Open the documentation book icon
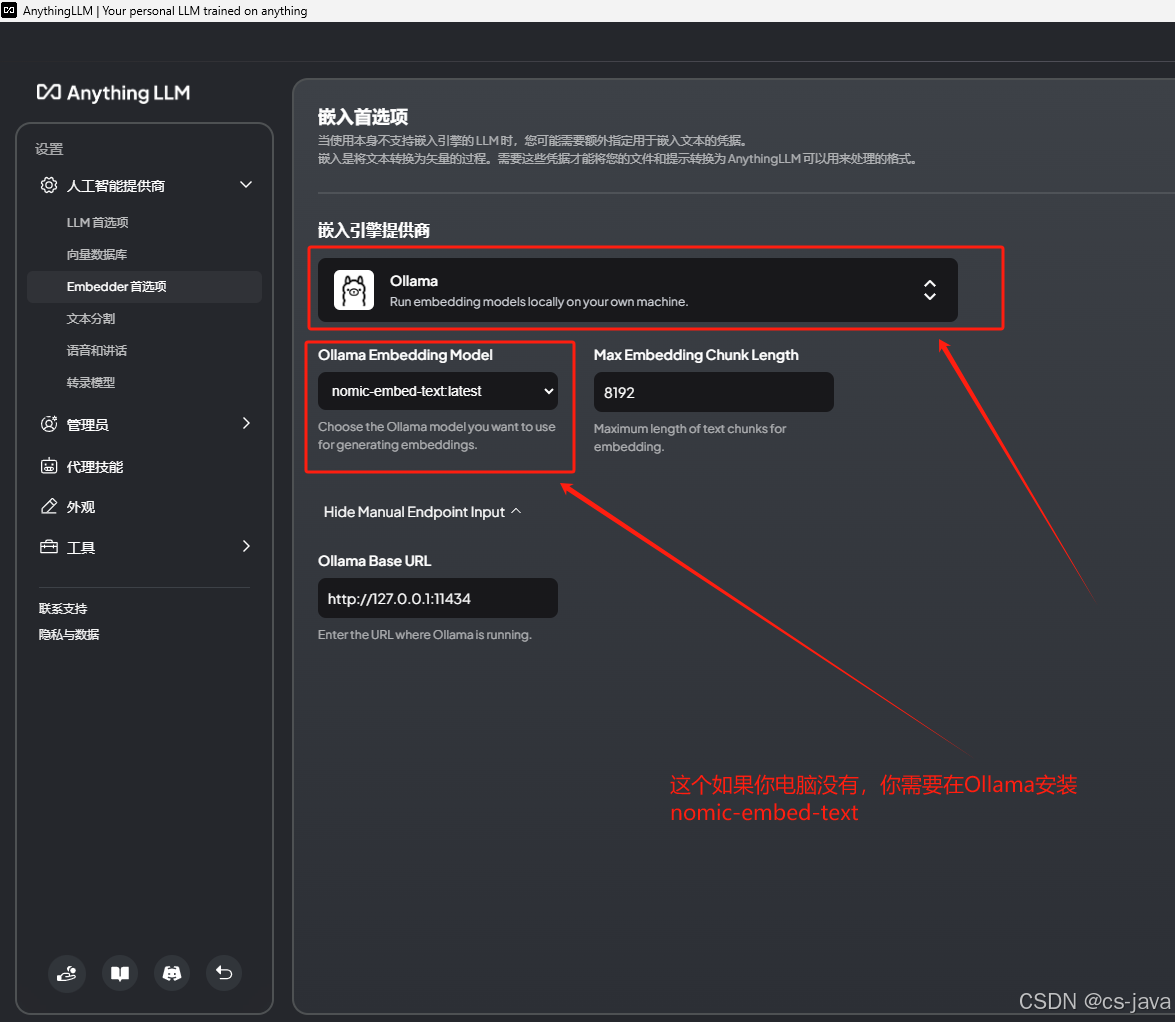Screen dimensions: 1175x1022 120,973
